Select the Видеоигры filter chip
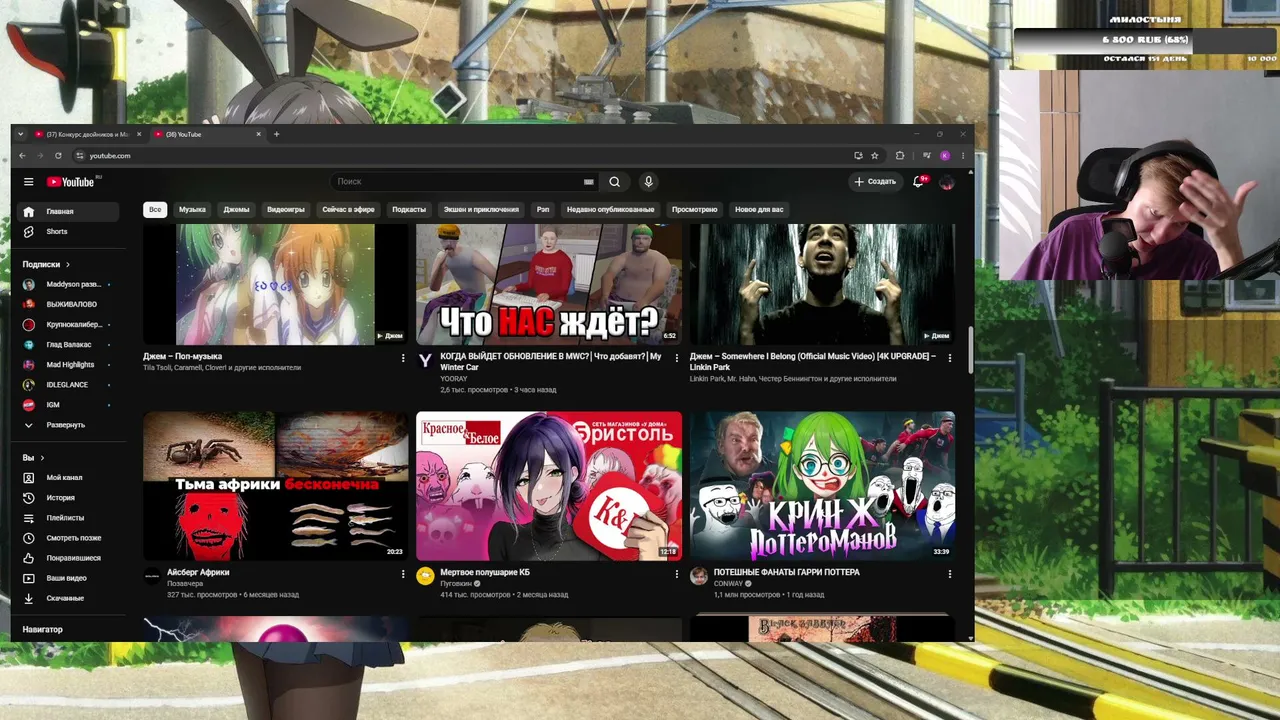The width and height of the screenshot is (1280, 720). 286,210
